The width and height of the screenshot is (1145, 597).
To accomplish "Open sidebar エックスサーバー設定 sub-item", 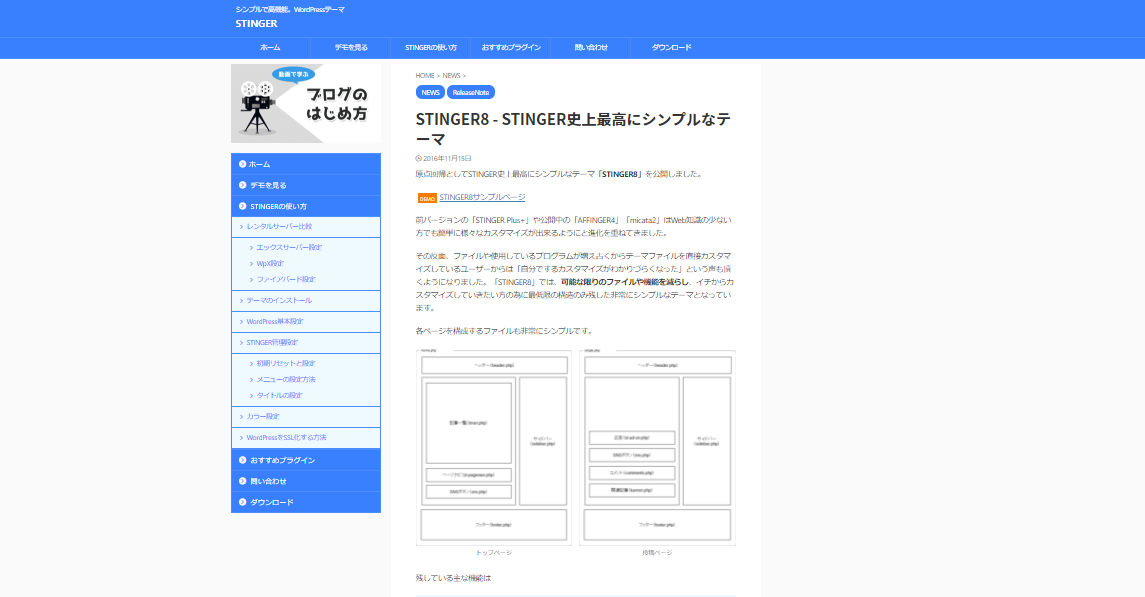I will click(289, 247).
